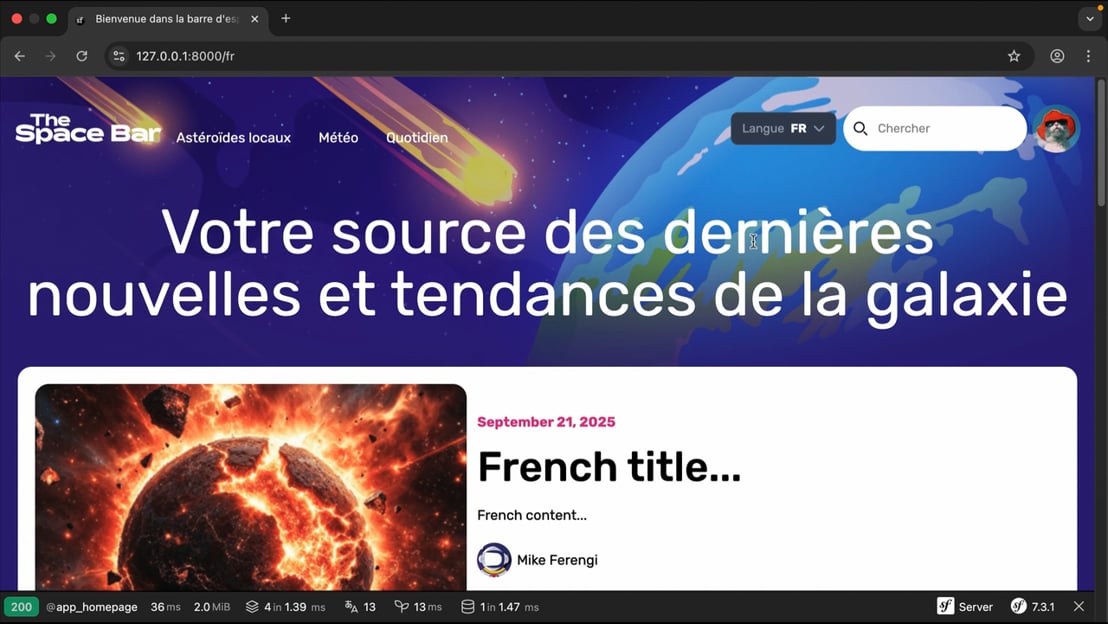Open the Astéroïdes locaux nav link
The width and height of the screenshot is (1108, 624).
(x=233, y=138)
